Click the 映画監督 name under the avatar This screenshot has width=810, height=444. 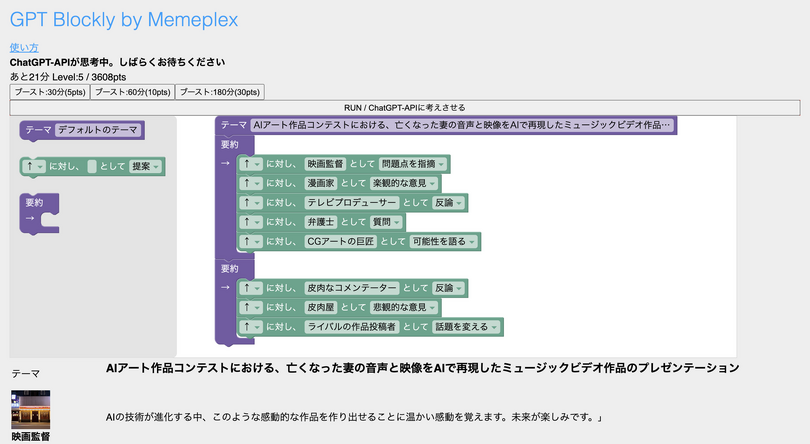pos(30,437)
